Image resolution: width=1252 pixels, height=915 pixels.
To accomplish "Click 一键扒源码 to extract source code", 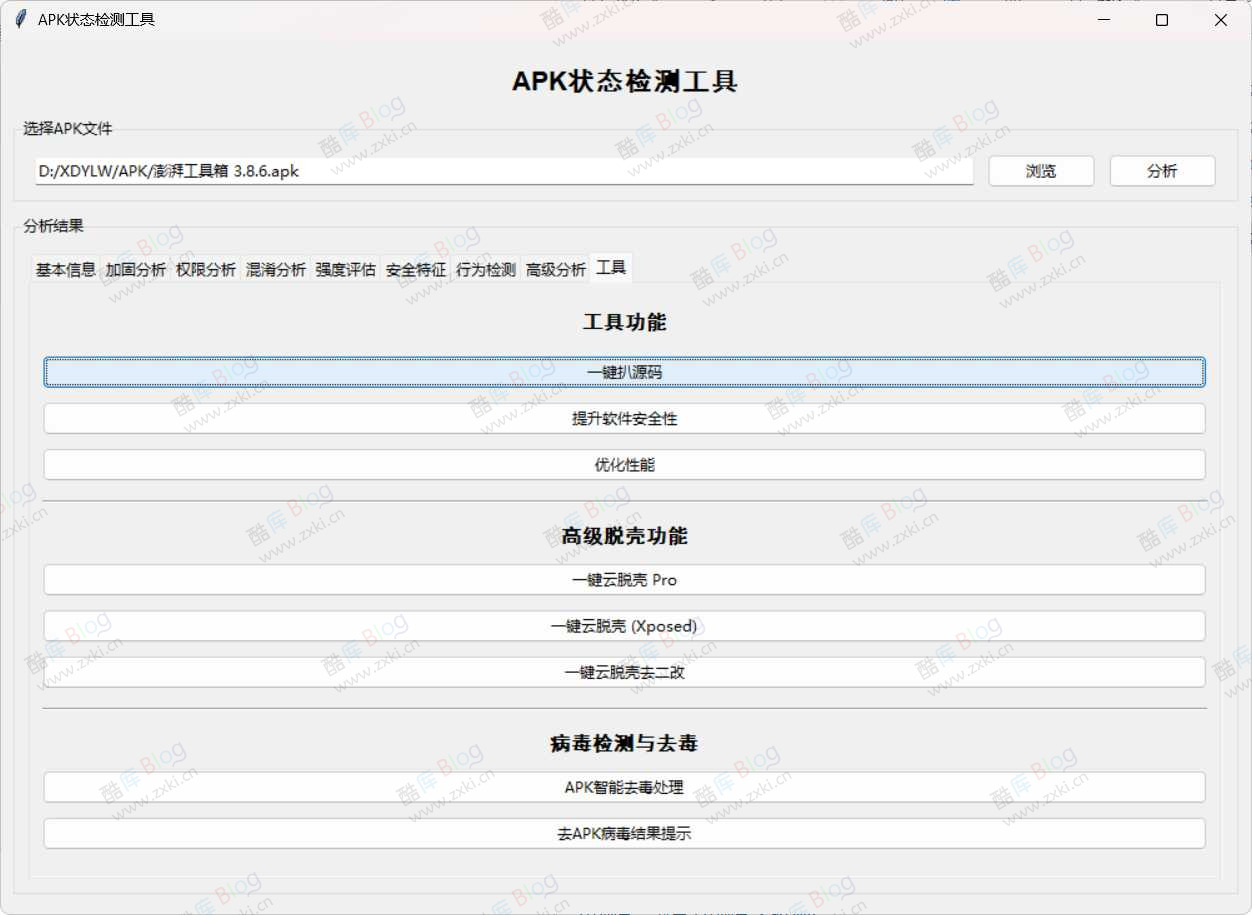I will click(624, 371).
